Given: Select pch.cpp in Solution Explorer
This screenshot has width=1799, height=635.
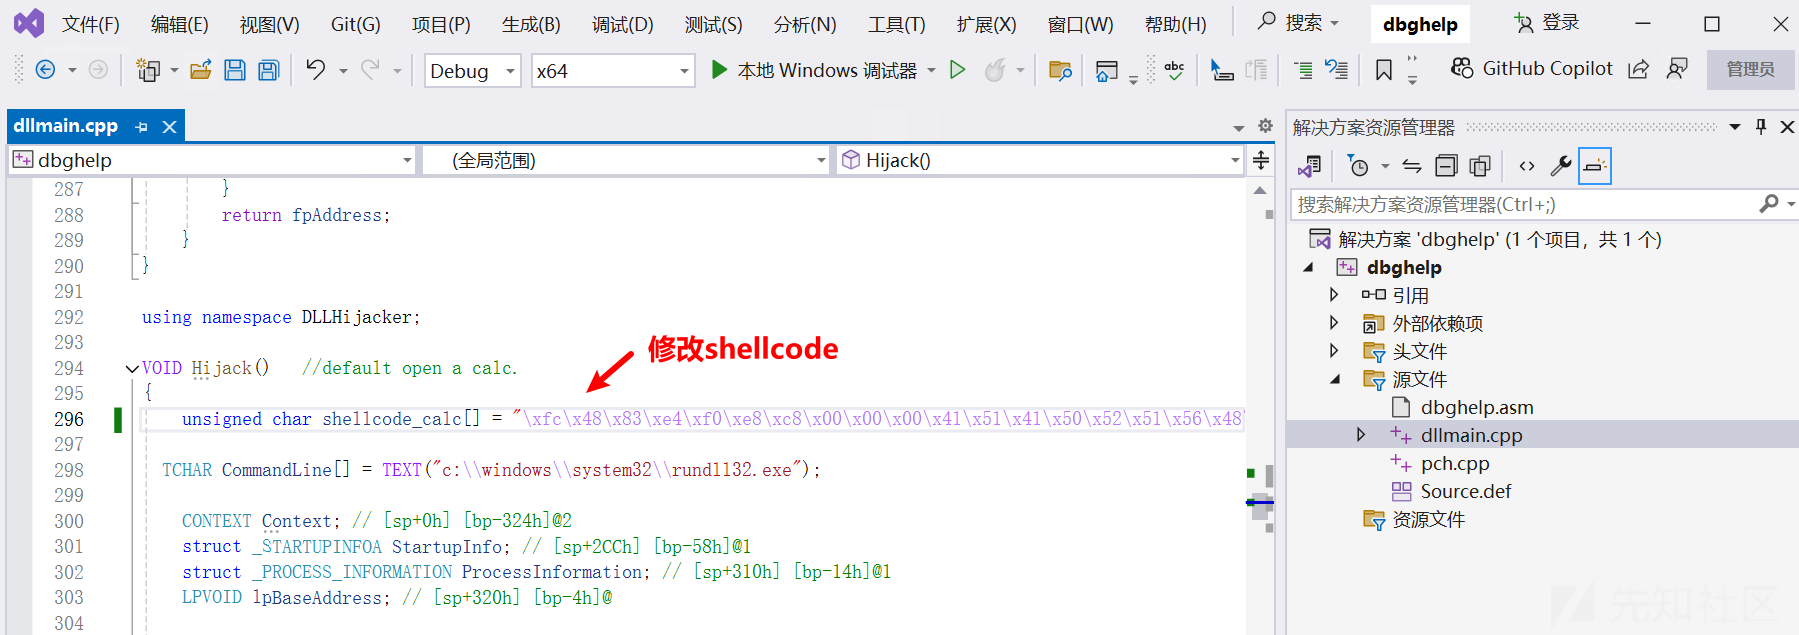Looking at the screenshot, I should 1454,463.
